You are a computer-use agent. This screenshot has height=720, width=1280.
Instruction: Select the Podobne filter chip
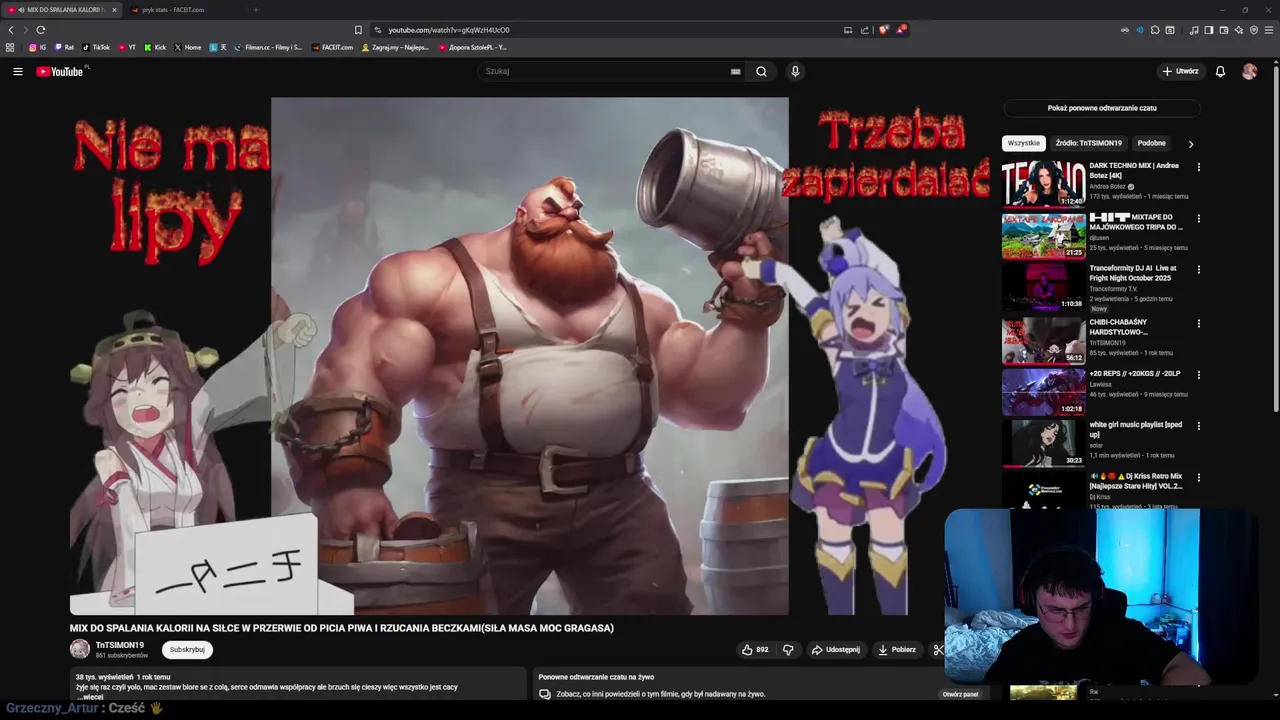(x=1151, y=143)
